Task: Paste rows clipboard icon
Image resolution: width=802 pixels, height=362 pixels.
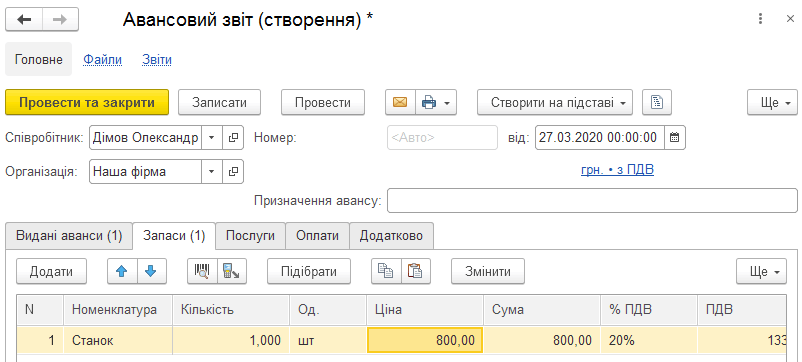Action: point(415,271)
